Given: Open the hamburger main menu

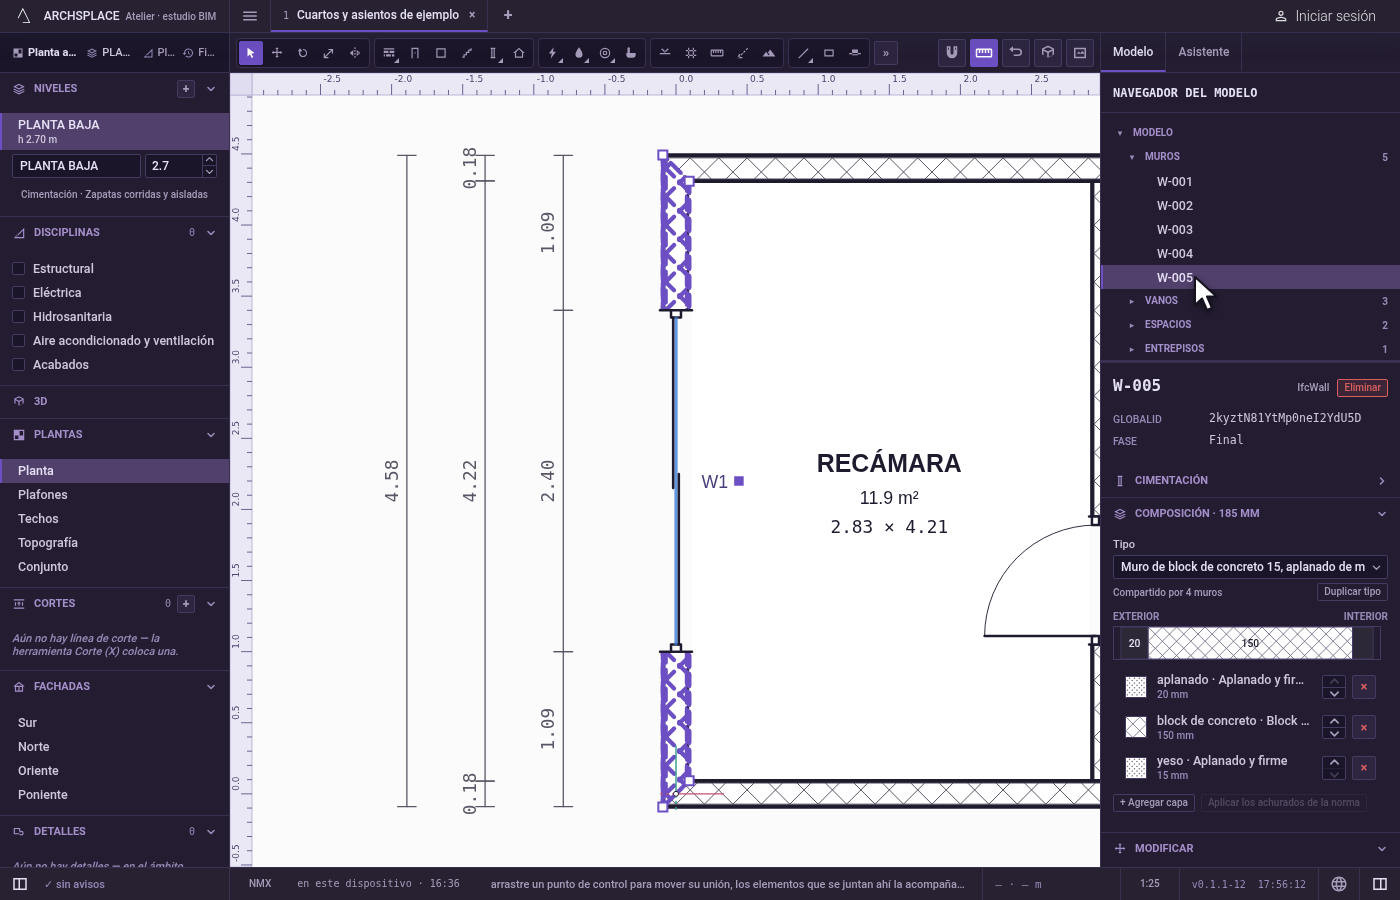Looking at the screenshot, I should point(250,16).
